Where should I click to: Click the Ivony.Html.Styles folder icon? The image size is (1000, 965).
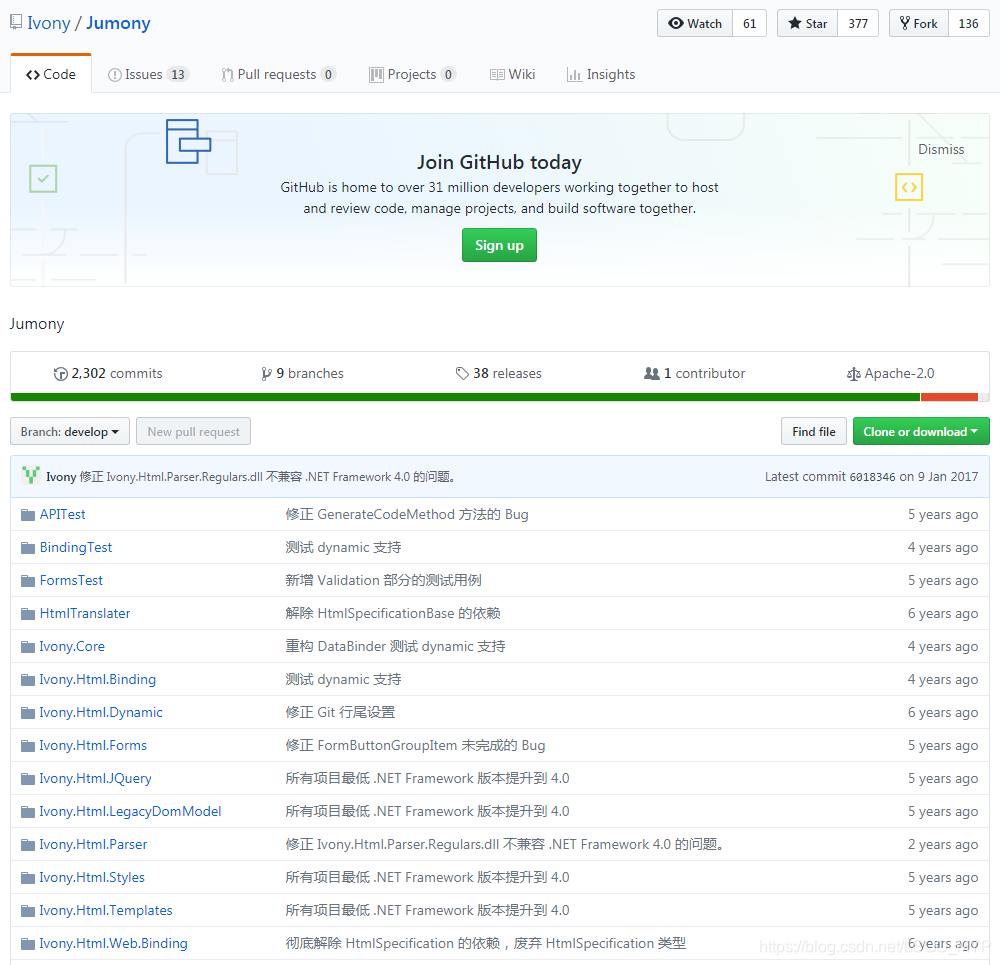click(27, 878)
